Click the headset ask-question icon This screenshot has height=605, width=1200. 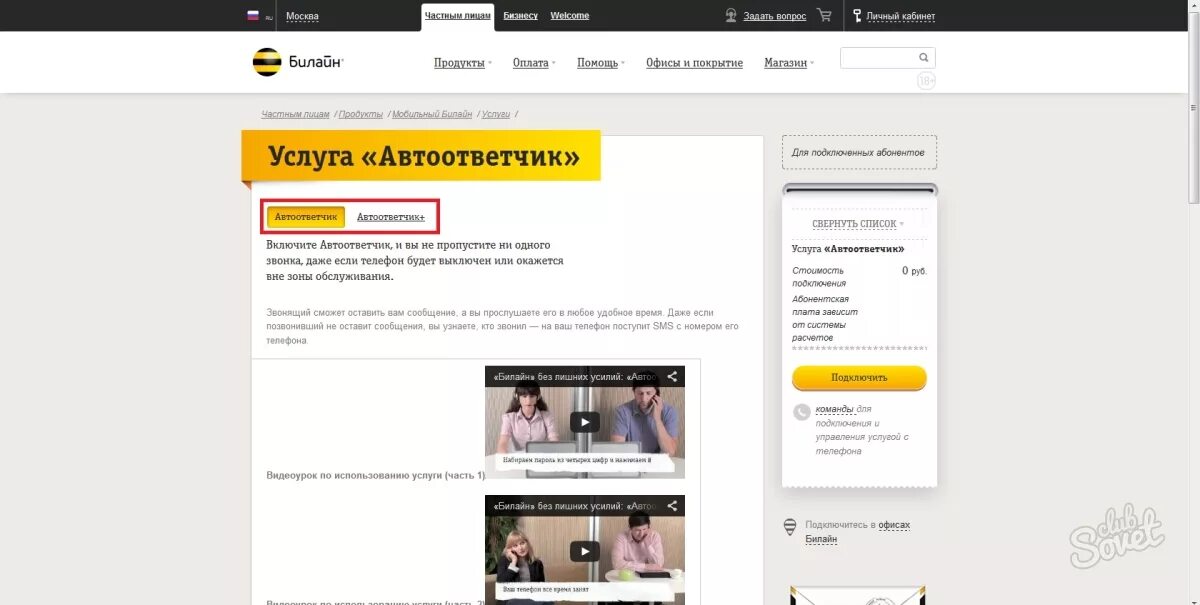731,15
